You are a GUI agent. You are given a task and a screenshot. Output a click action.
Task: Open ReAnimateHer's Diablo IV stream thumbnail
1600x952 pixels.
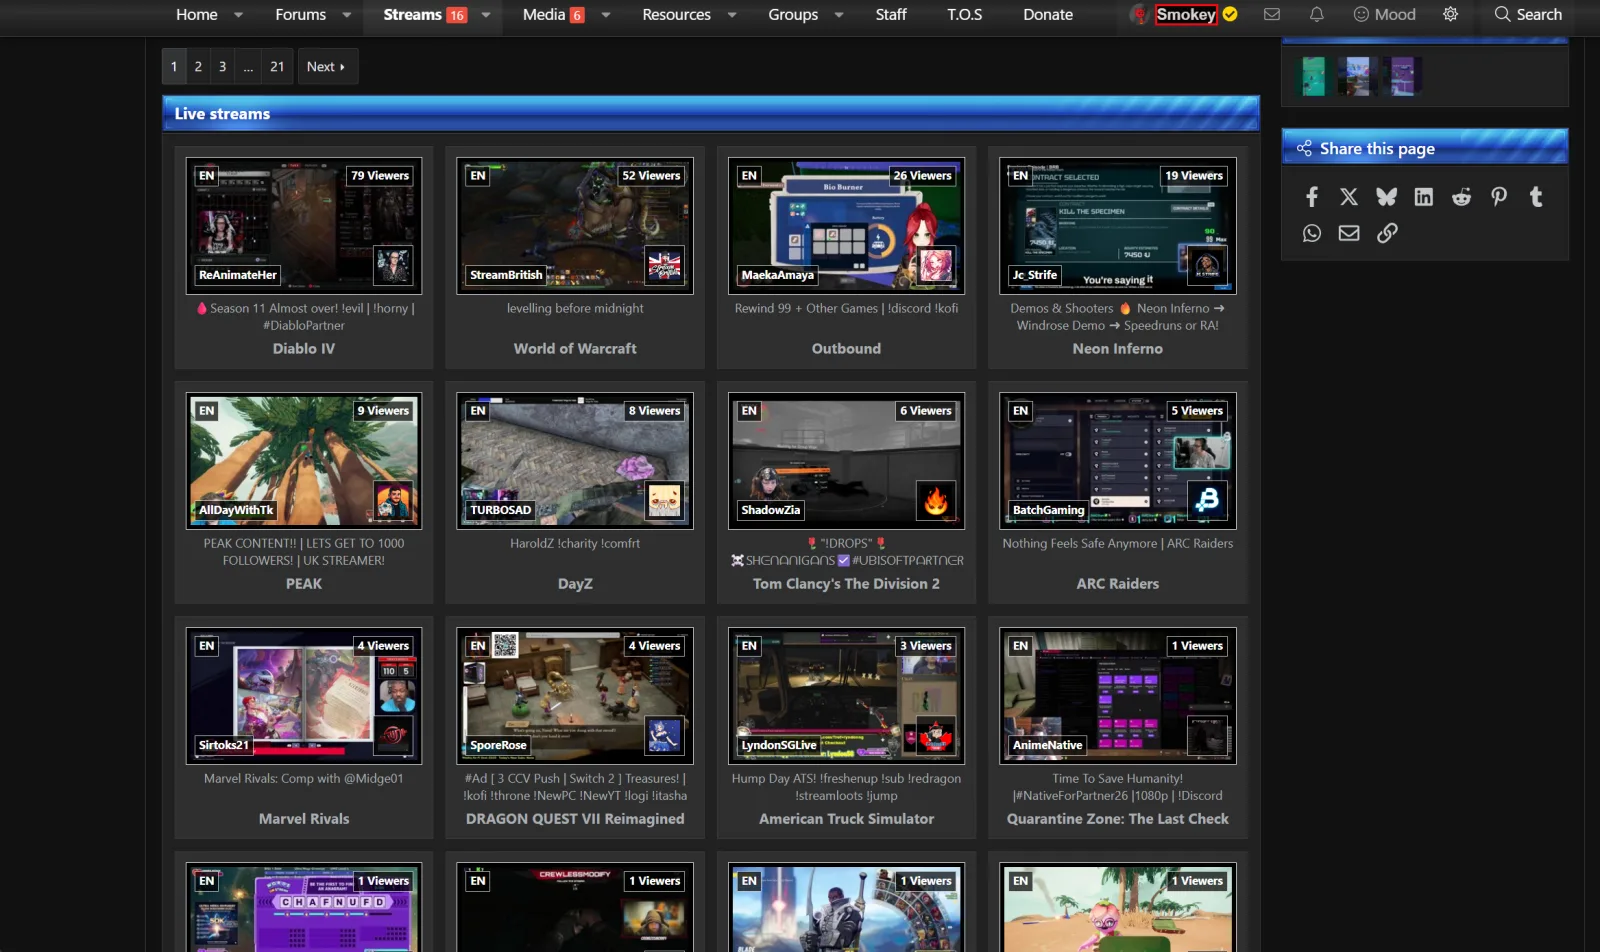[304, 225]
